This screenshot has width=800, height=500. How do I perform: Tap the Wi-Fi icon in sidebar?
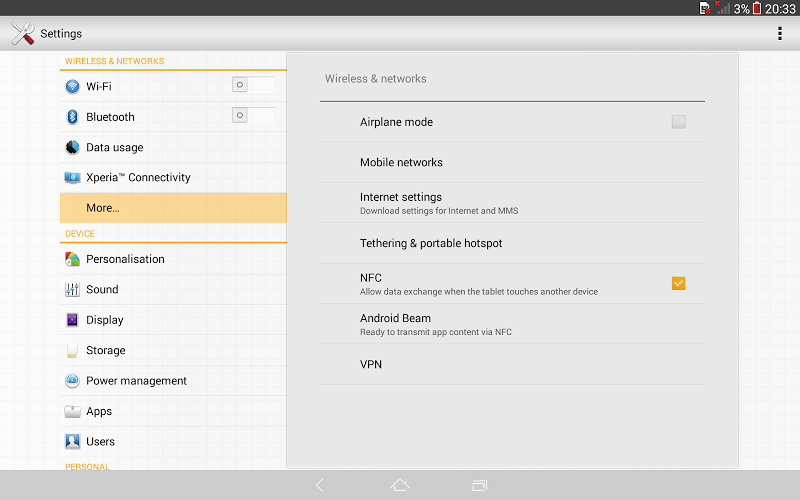pyautogui.click(x=72, y=86)
